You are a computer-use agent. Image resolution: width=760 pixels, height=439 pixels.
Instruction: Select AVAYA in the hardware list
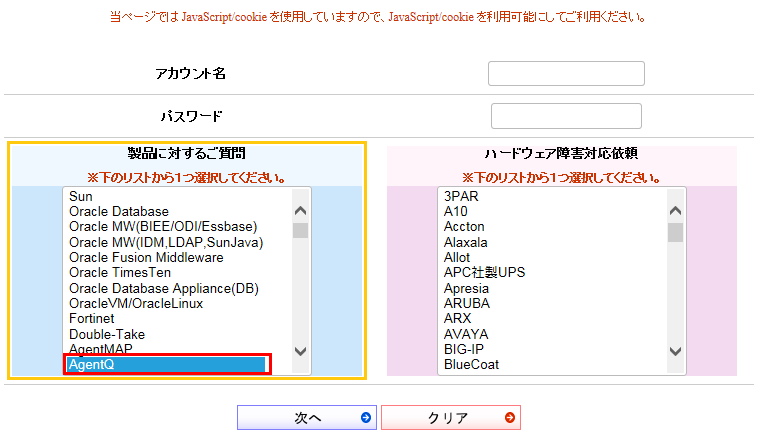click(466, 334)
